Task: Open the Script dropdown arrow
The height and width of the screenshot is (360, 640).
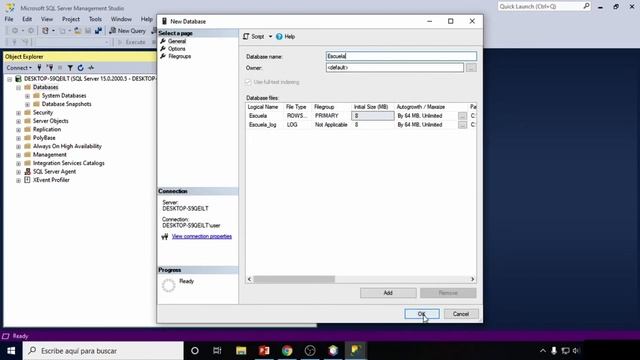Action: point(270,36)
